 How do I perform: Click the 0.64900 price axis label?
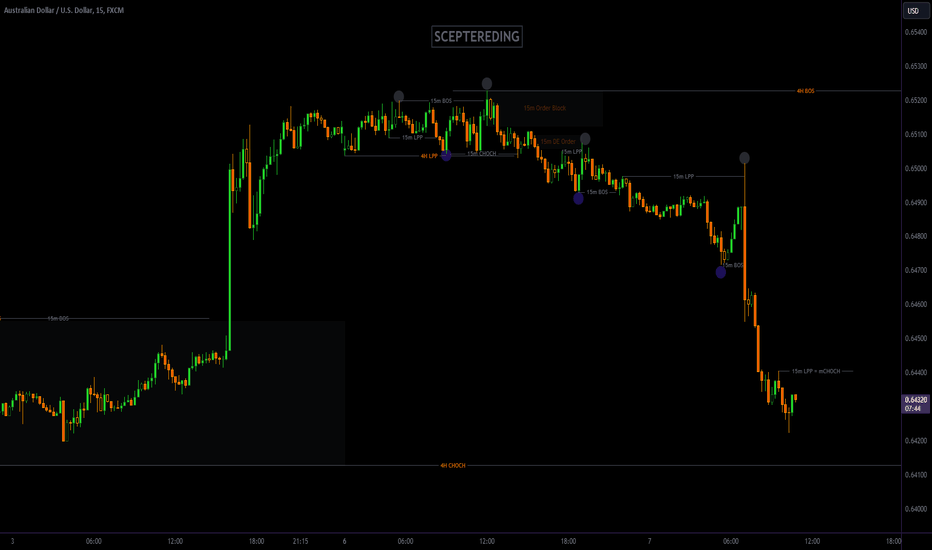[x=915, y=202]
